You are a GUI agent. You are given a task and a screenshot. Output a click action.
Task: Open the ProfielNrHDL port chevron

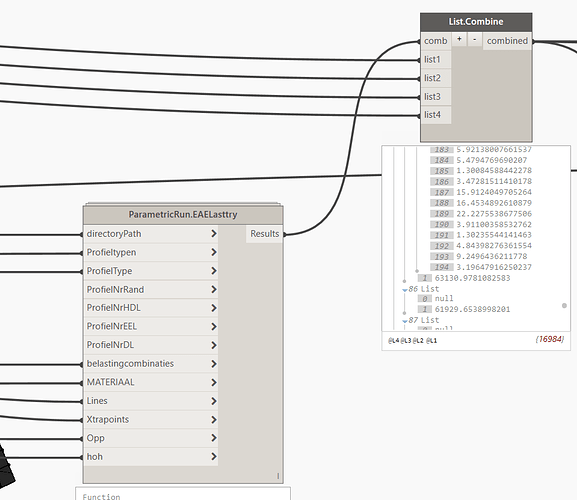213,308
